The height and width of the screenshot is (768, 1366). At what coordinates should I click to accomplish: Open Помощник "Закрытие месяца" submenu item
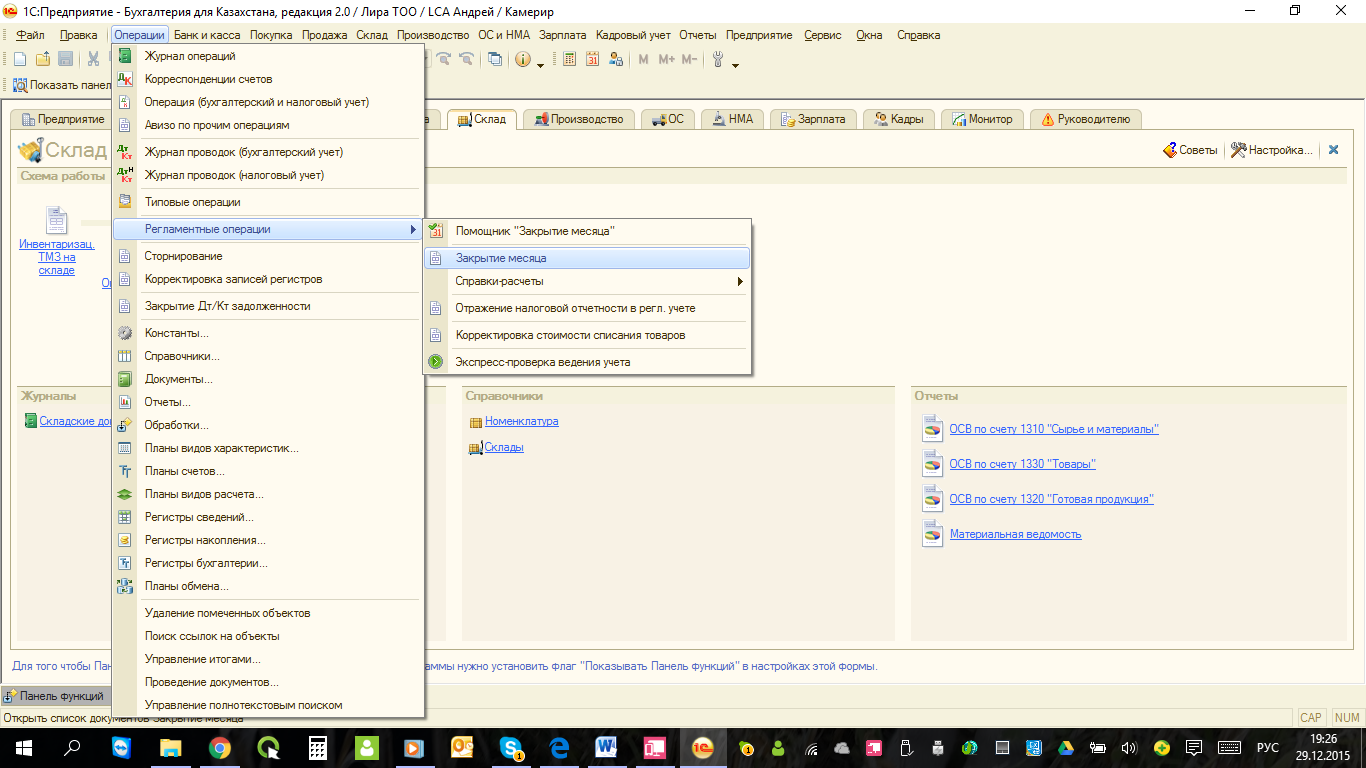587,231
